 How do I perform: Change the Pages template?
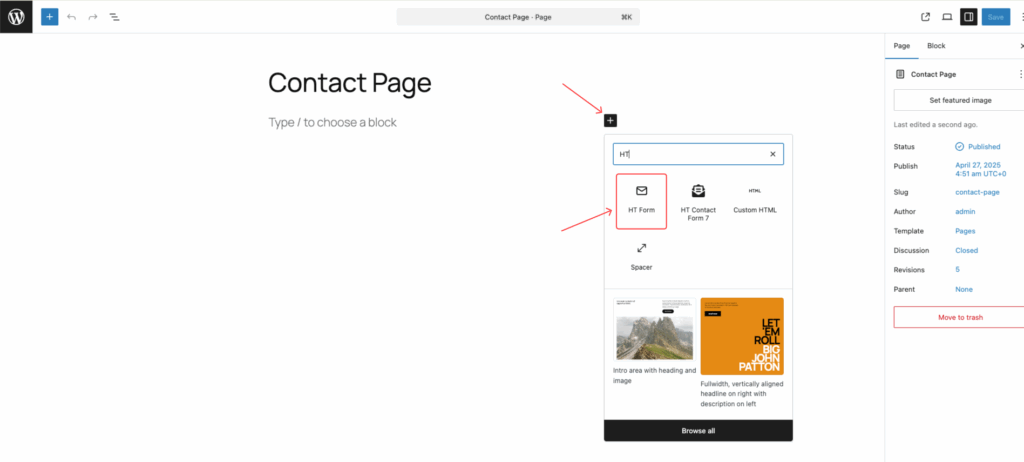tap(965, 231)
